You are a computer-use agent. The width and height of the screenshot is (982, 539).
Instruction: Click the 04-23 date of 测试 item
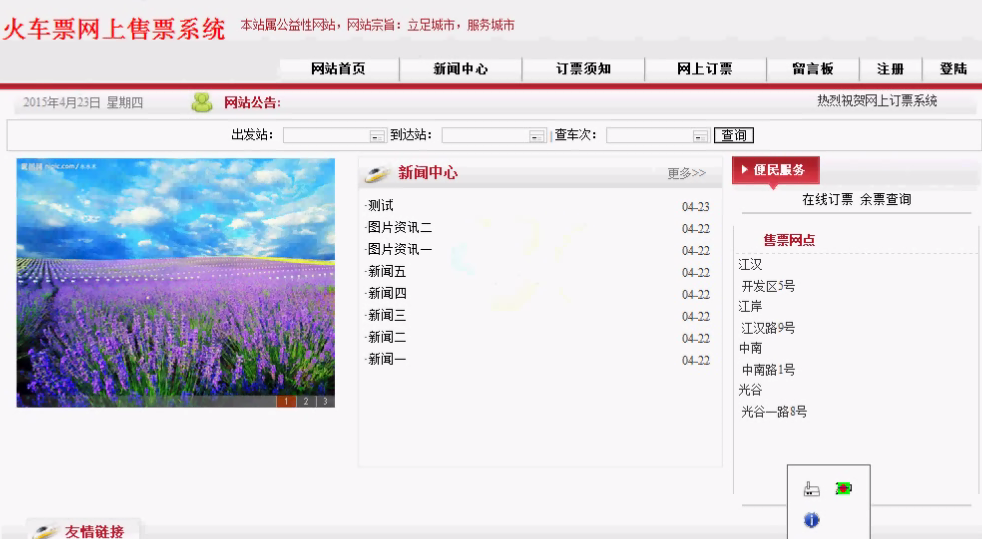point(696,207)
